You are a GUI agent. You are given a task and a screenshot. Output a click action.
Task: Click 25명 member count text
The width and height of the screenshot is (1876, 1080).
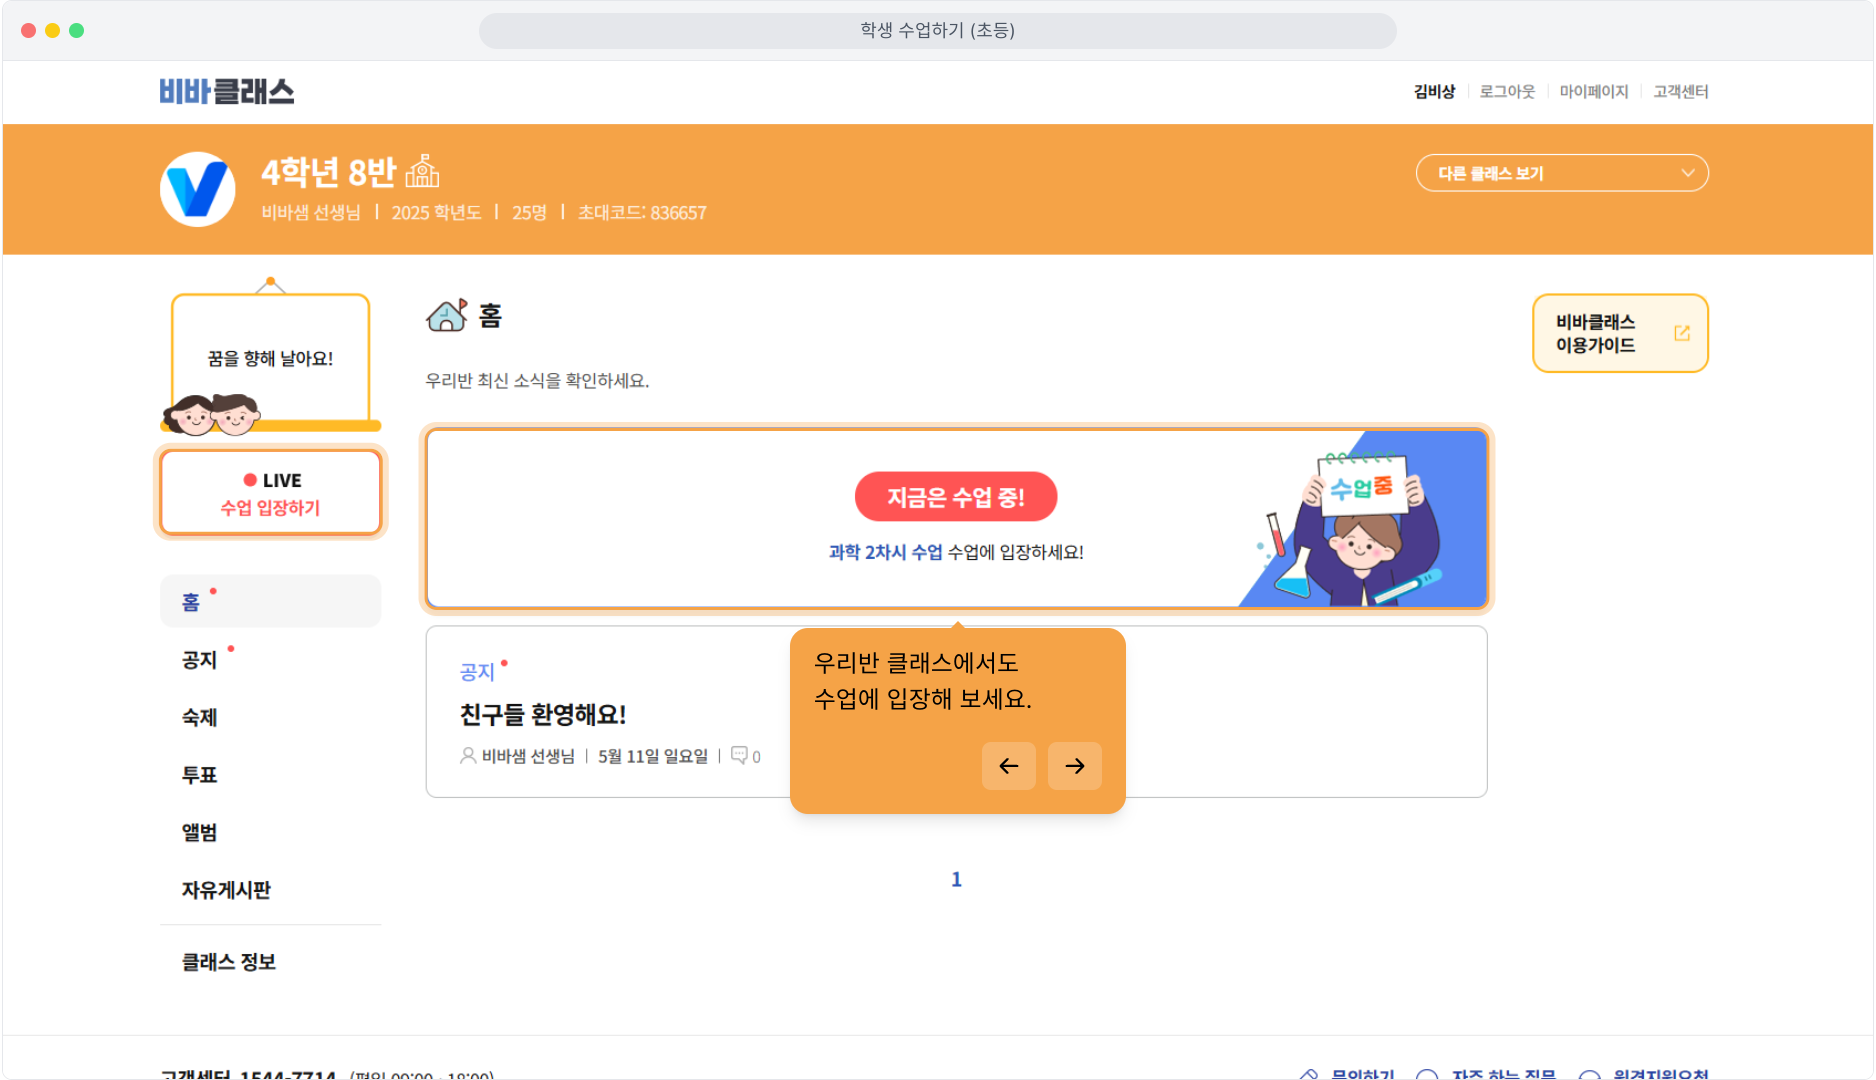coord(529,213)
